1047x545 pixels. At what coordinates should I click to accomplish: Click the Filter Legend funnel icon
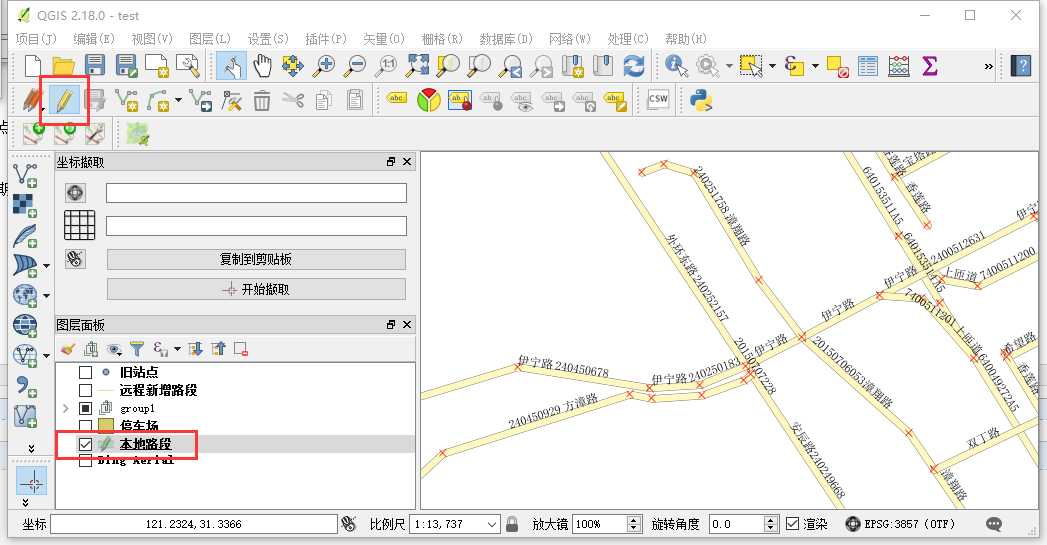[137, 349]
